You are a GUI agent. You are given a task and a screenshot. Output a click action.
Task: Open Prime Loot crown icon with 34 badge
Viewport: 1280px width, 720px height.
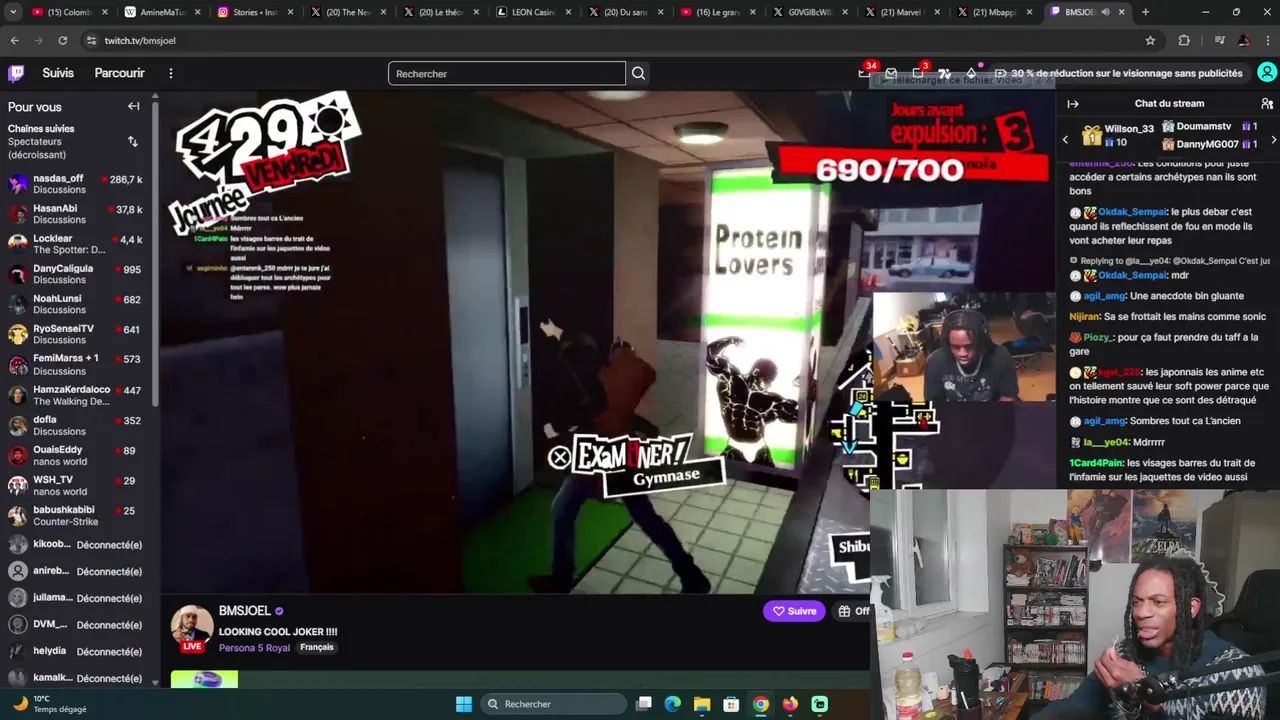click(x=866, y=72)
